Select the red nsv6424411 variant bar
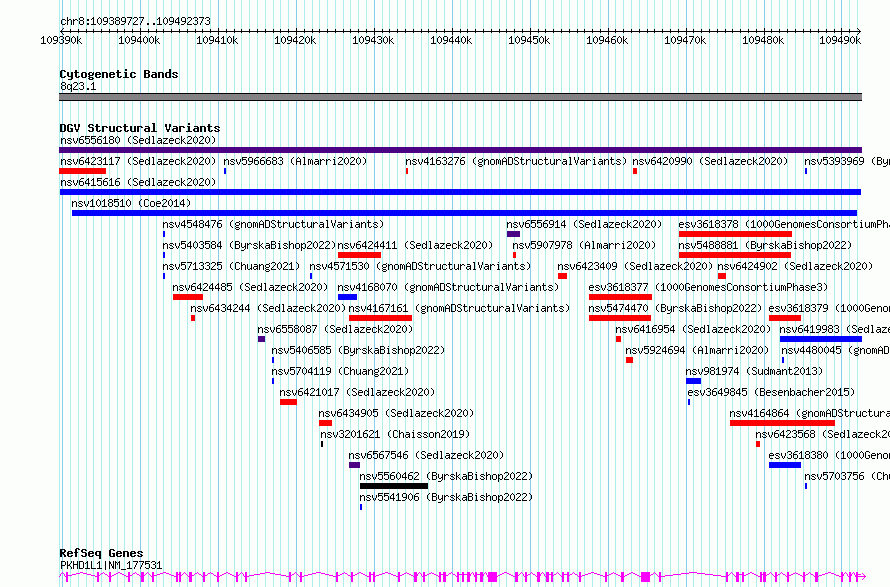The width and height of the screenshot is (890, 587). [x=359, y=255]
